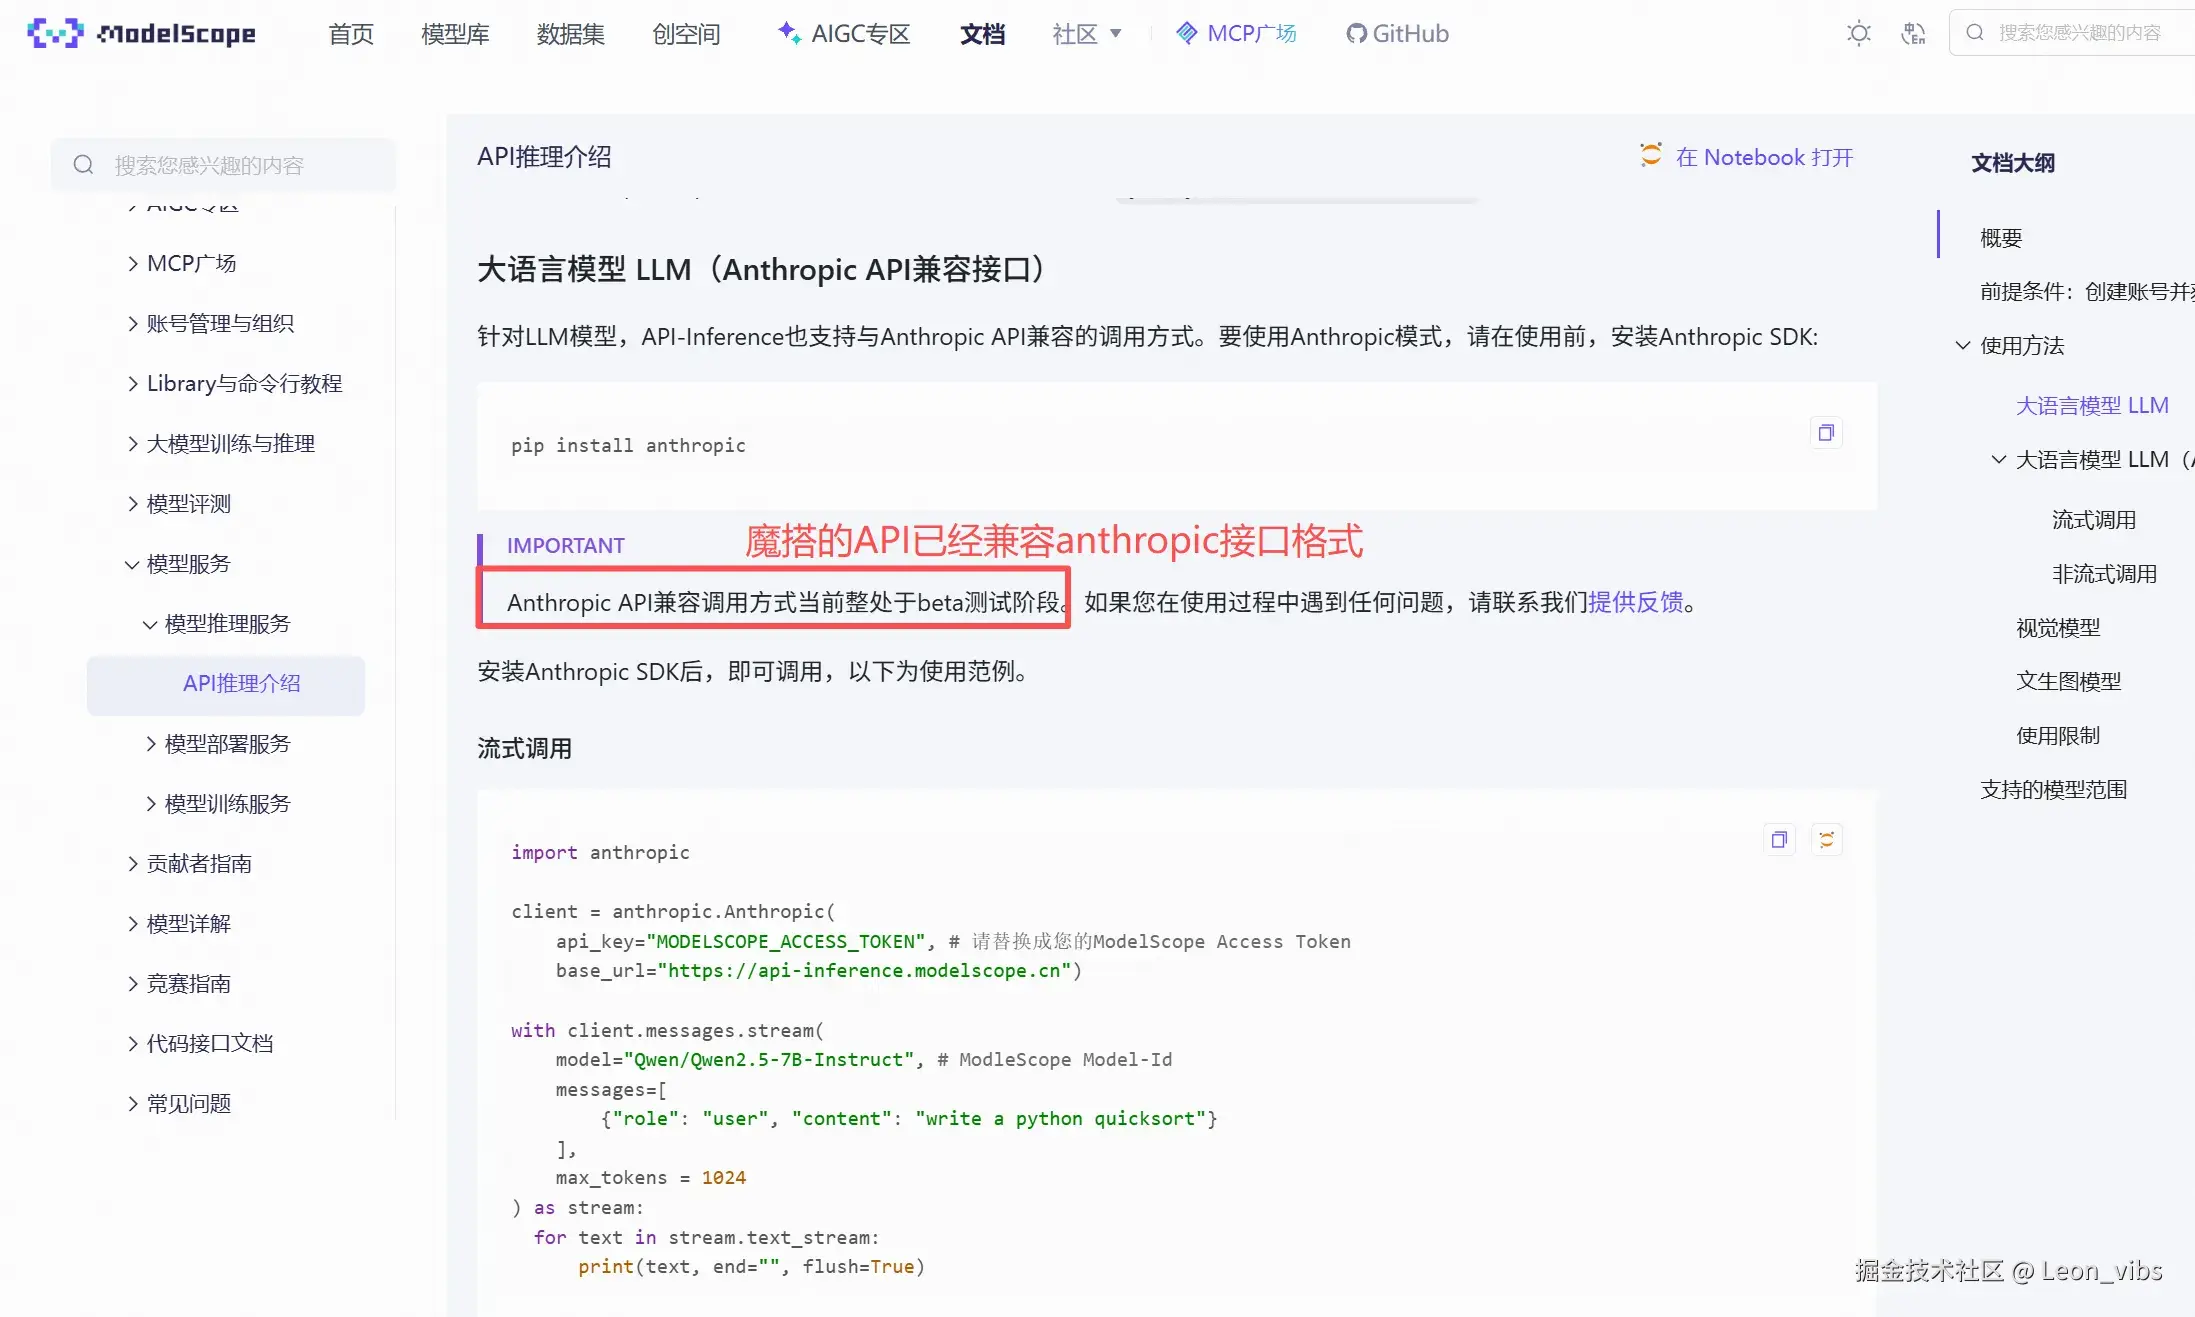This screenshot has height=1317, width=2195.
Task: Toggle the light/dark theme sun icon
Action: (x=1859, y=33)
